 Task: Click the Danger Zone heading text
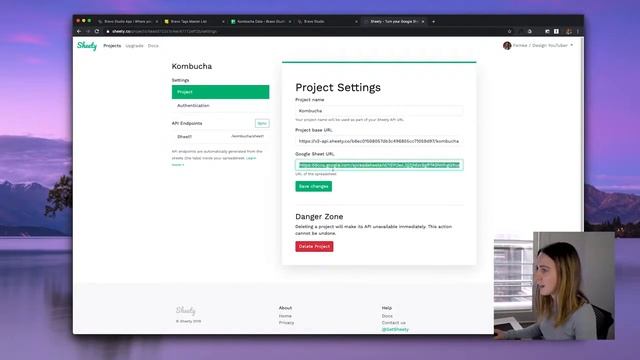pos(319,216)
